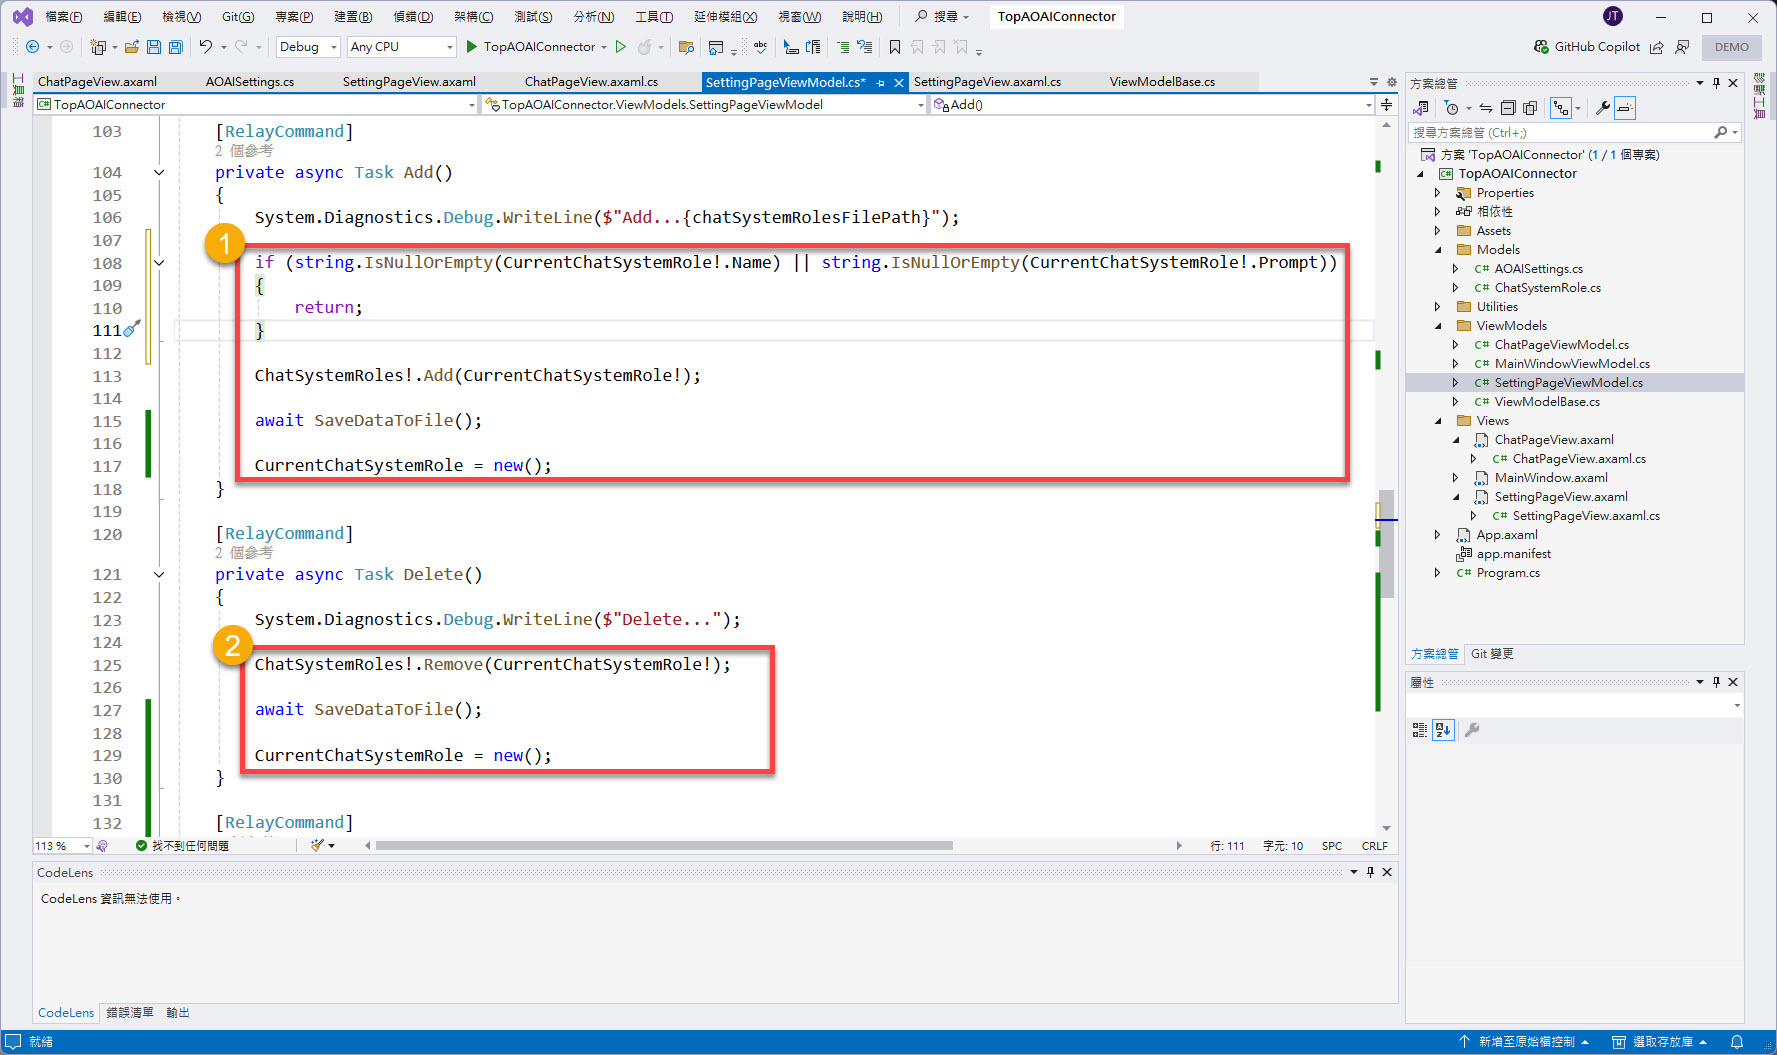Select ChatSystemRole.cs in Solution Explorer
1777x1055 pixels.
tap(1547, 288)
